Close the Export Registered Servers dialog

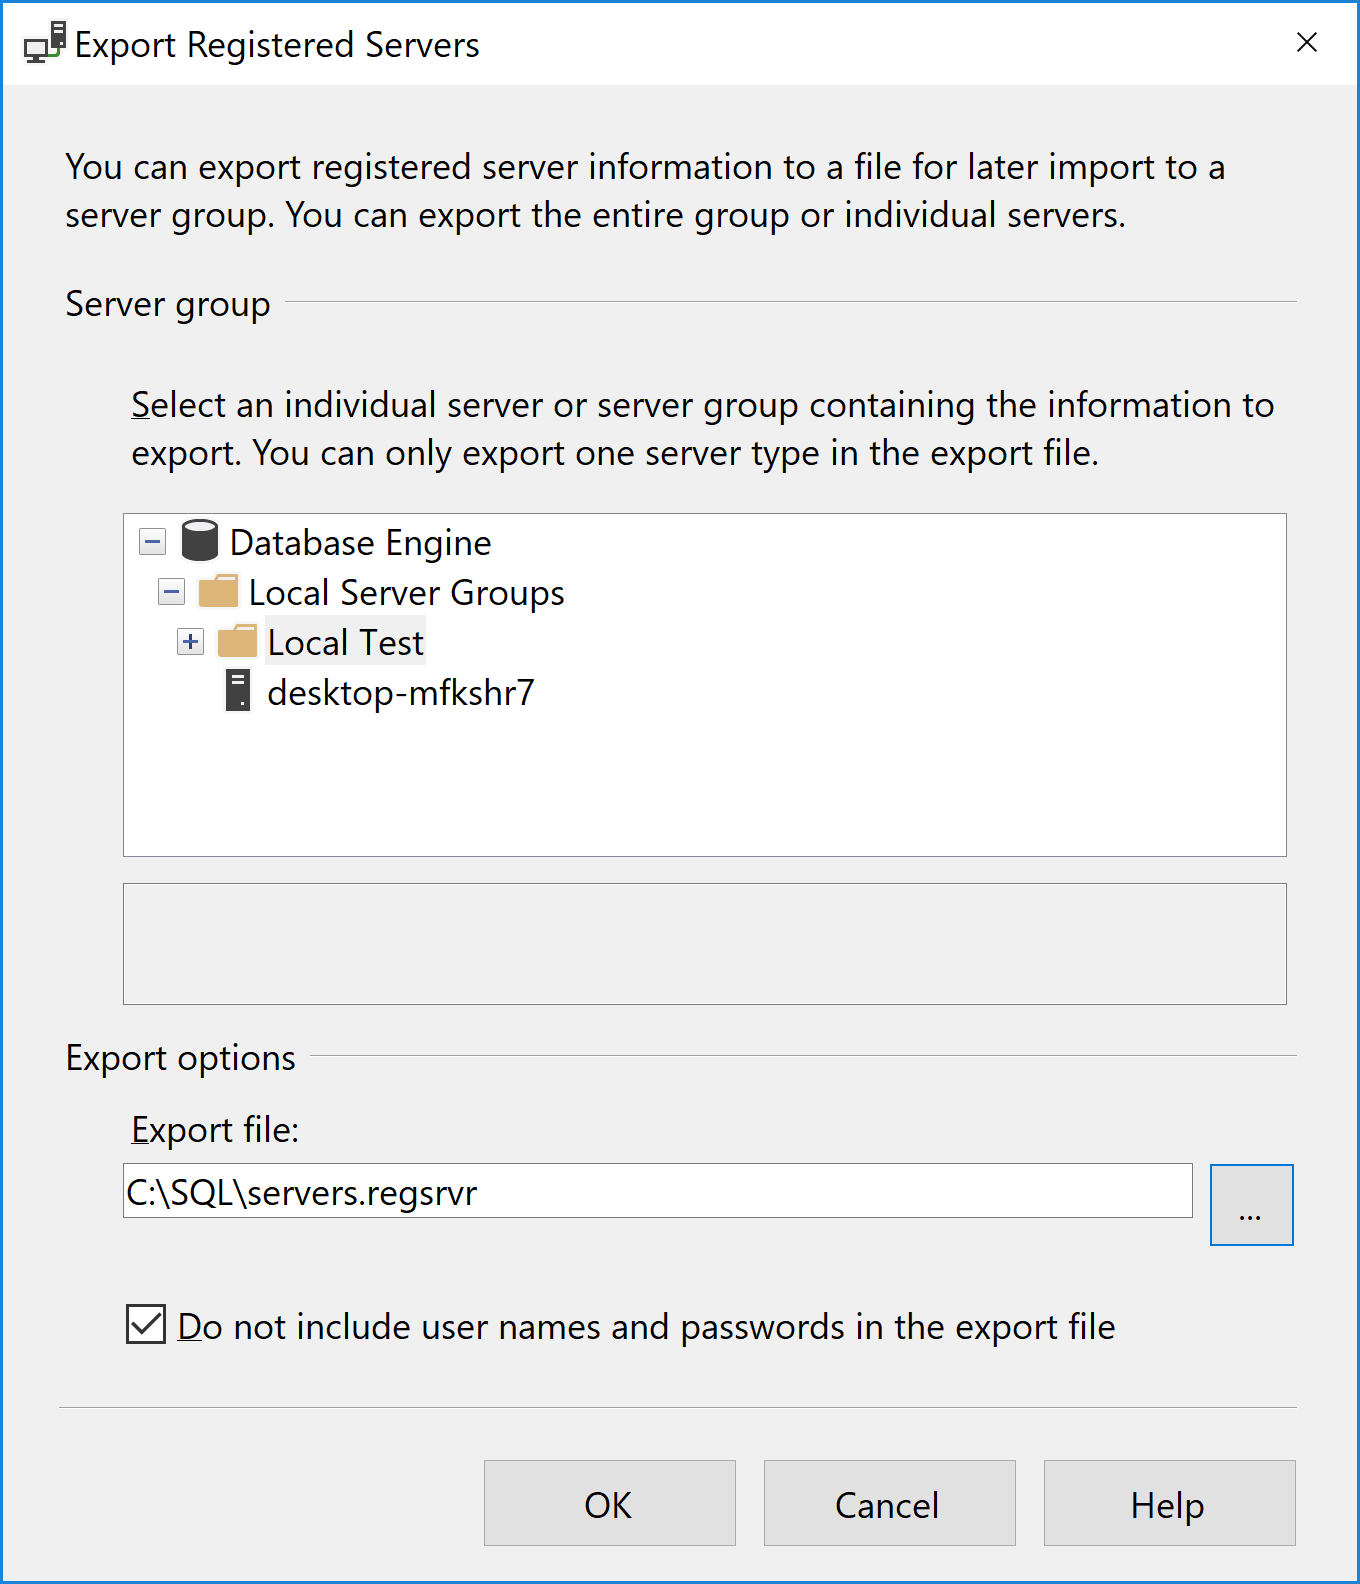click(x=1306, y=43)
